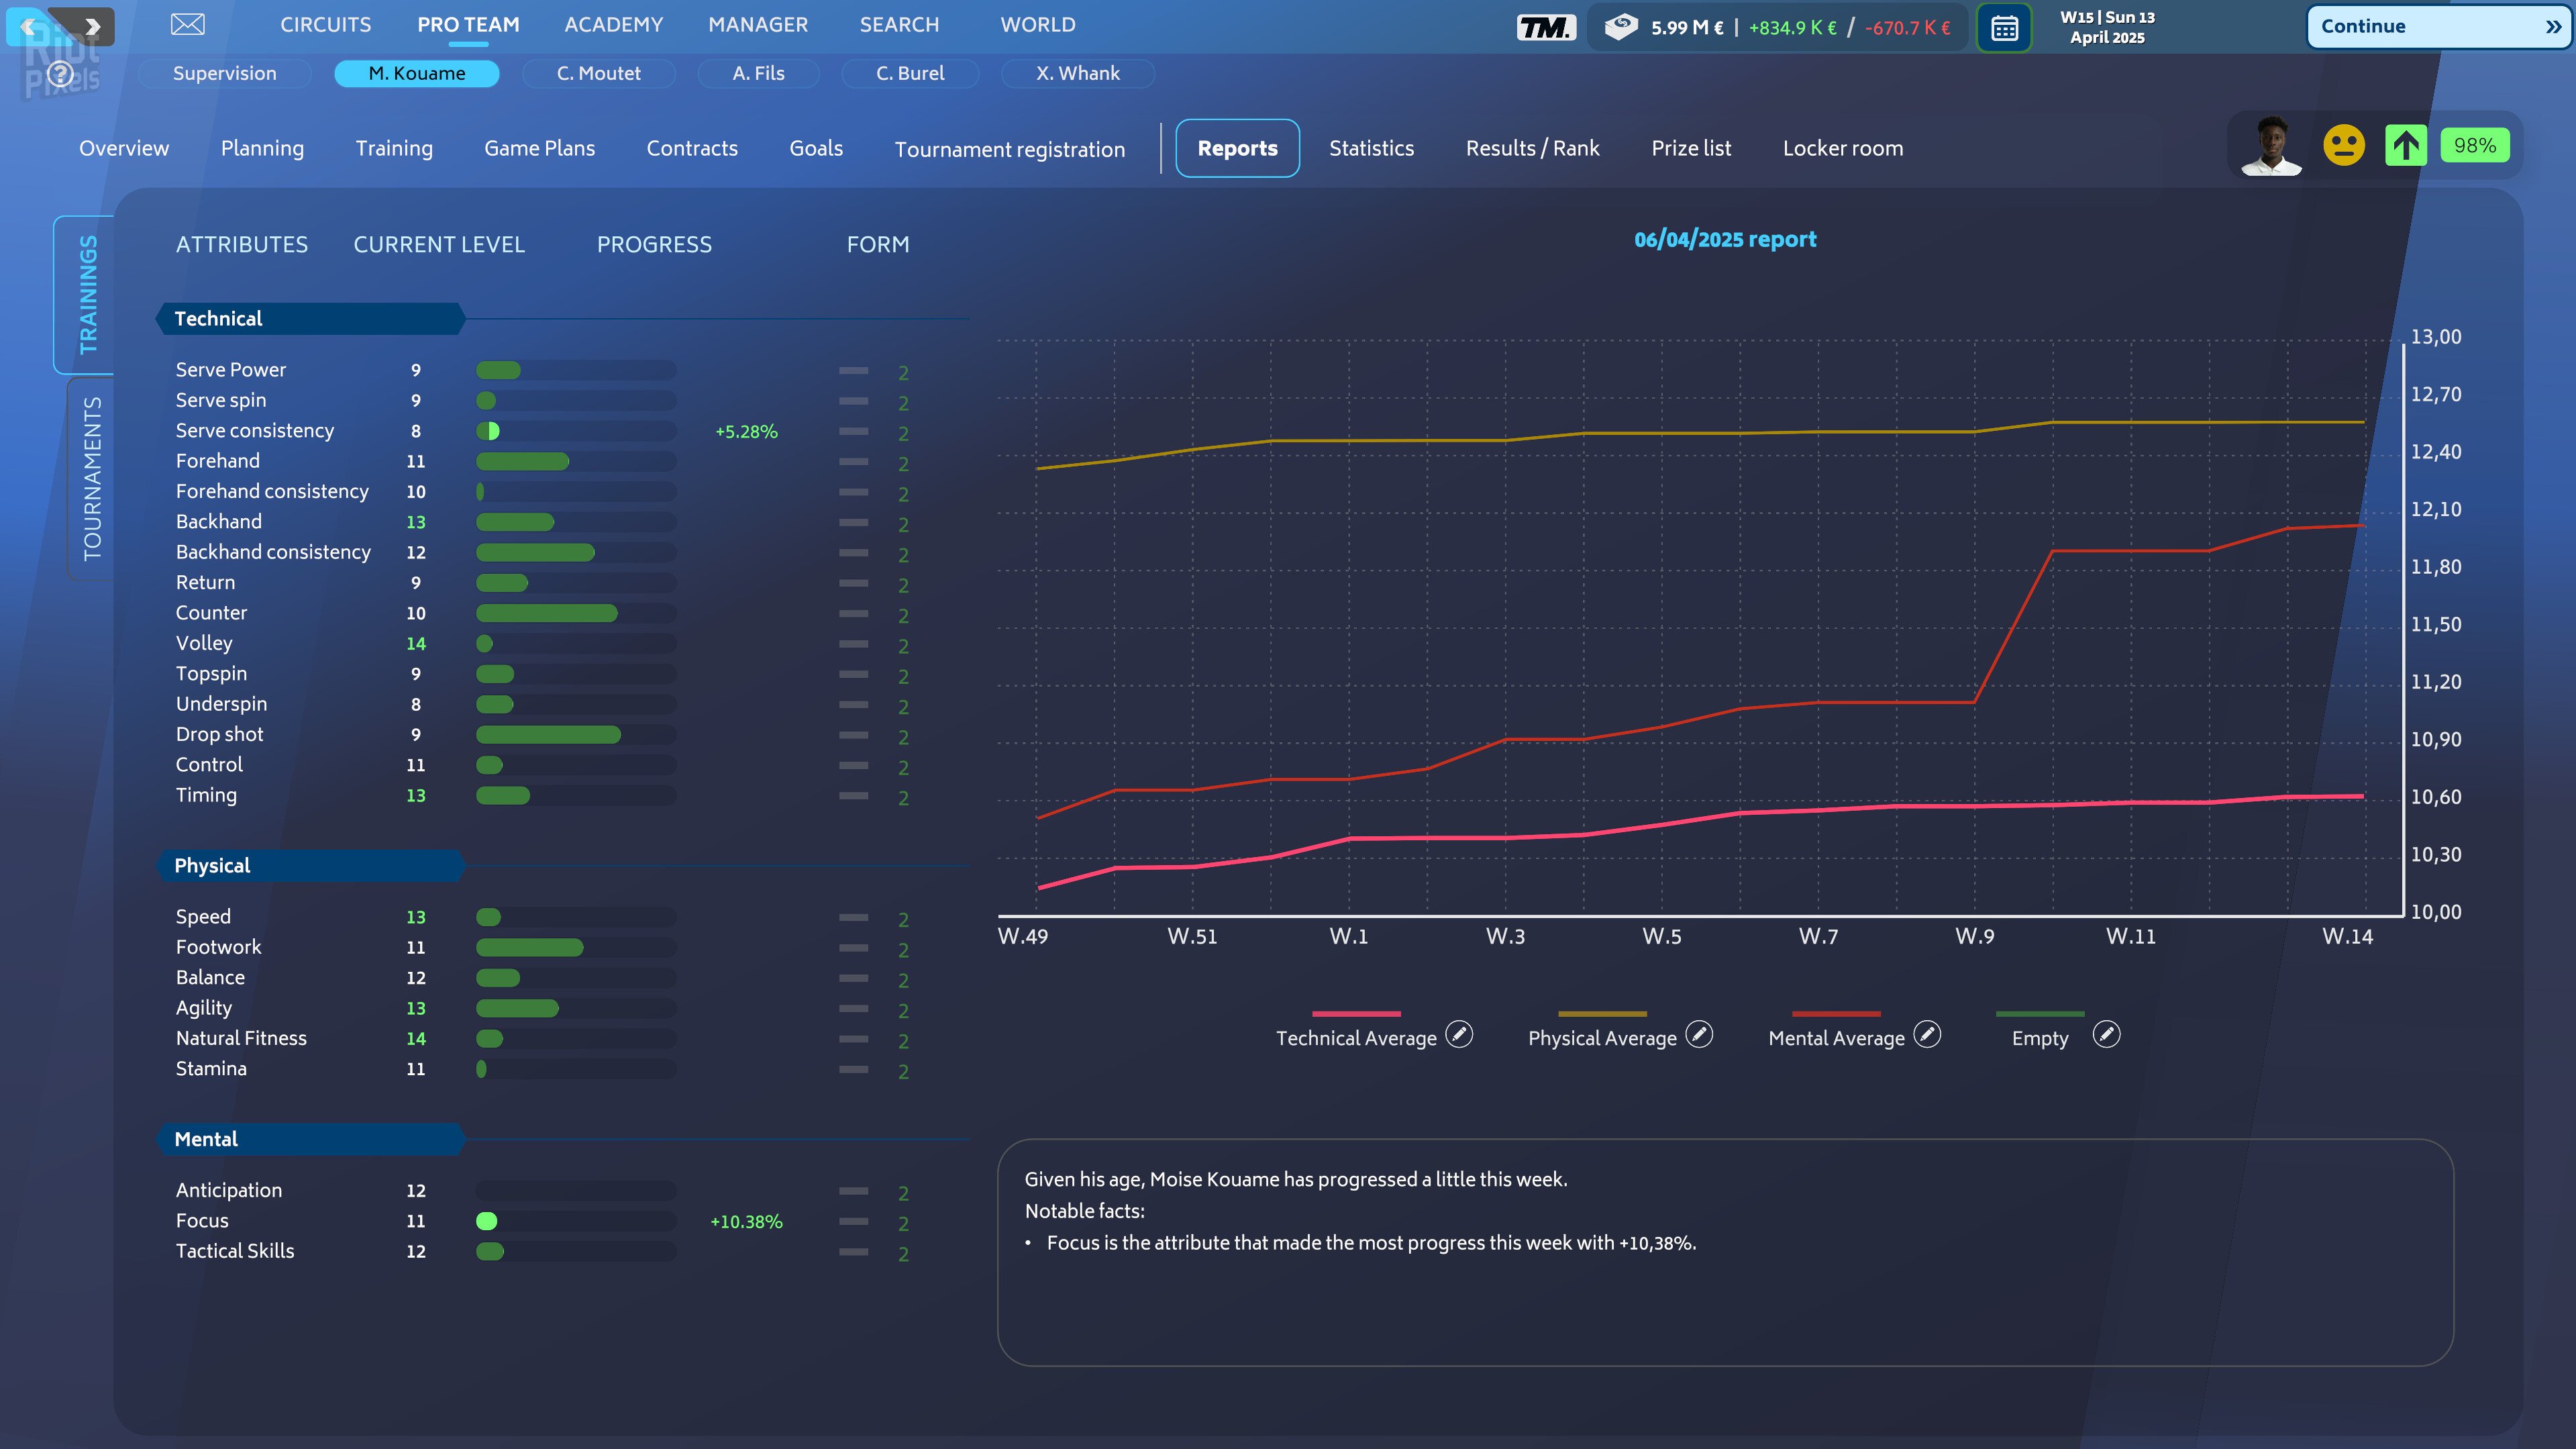This screenshot has width=2576, height=1449.
Task: Open the Statistics tab
Action: click(x=1371, y=148)
